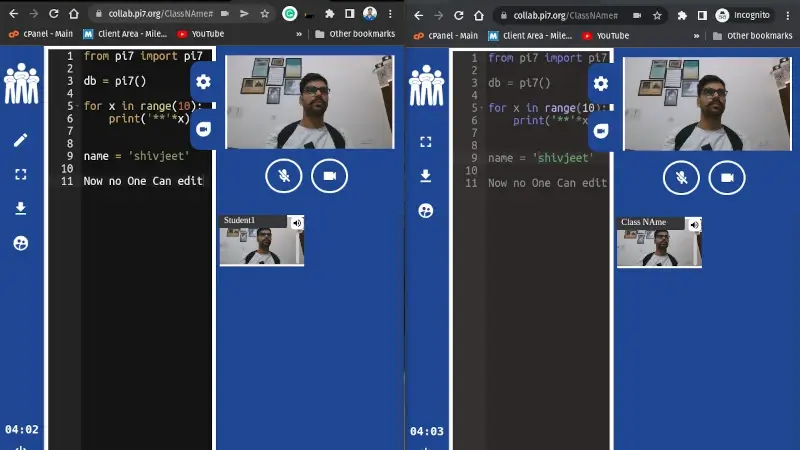Click download icon in left window sidebar
This screenshot has height=450, width=800.
click(20, 208)
